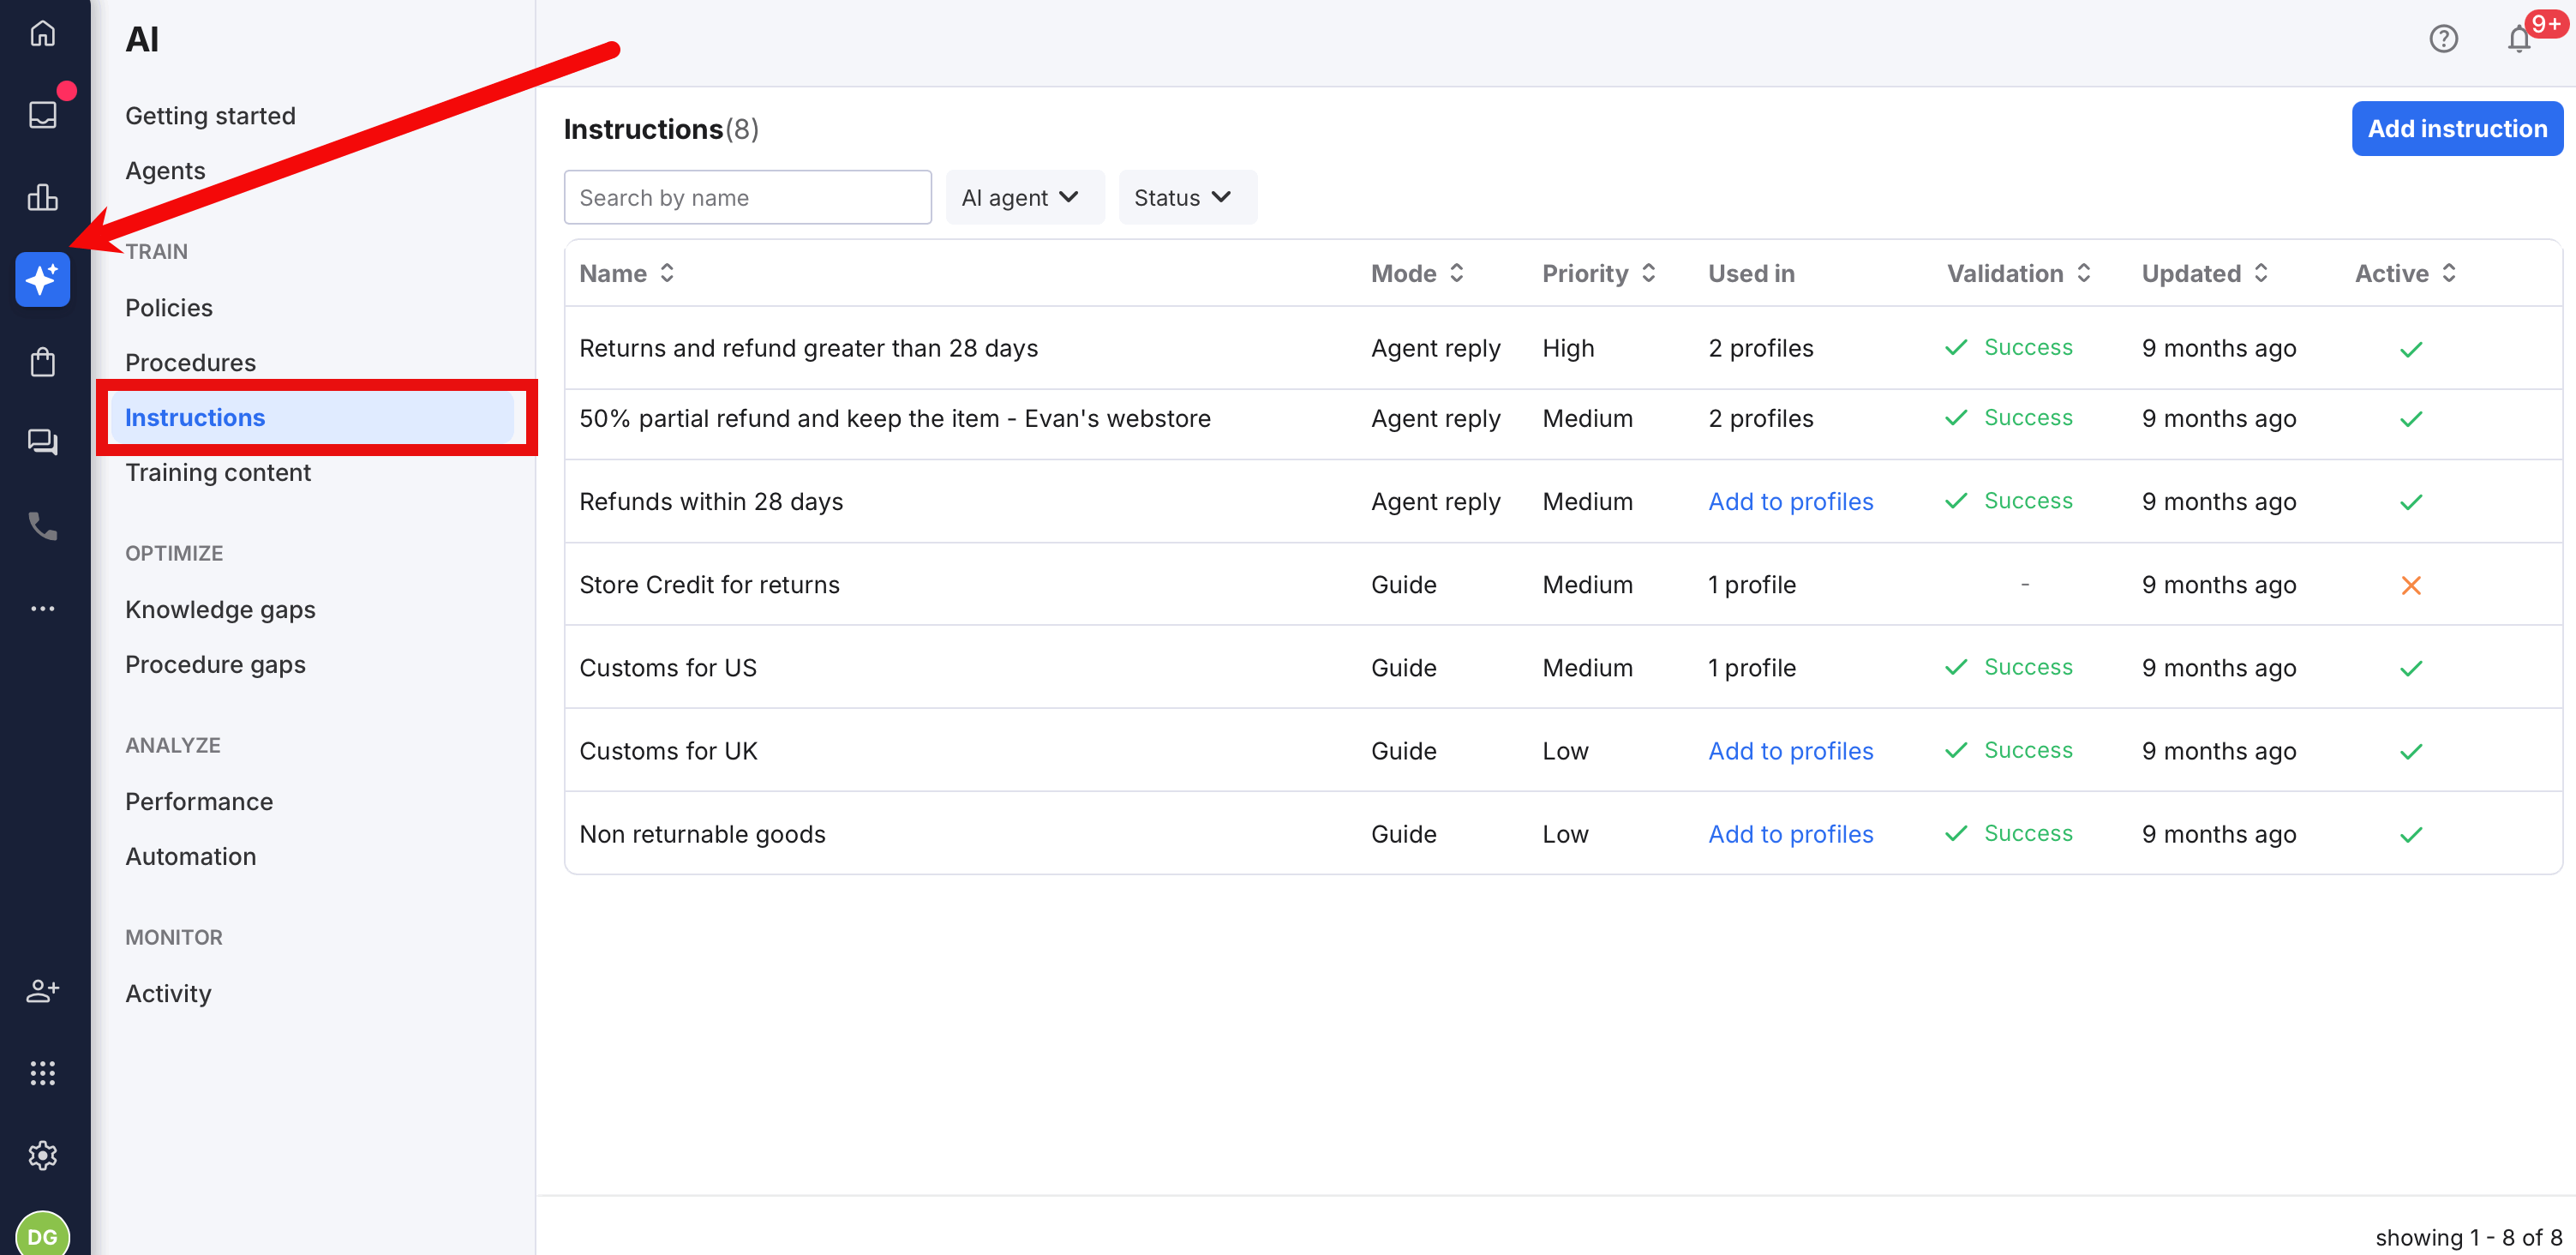The image size is (2576, 1255).
Task: Open Performance under Analyze
Action: [x=200, y=802]
